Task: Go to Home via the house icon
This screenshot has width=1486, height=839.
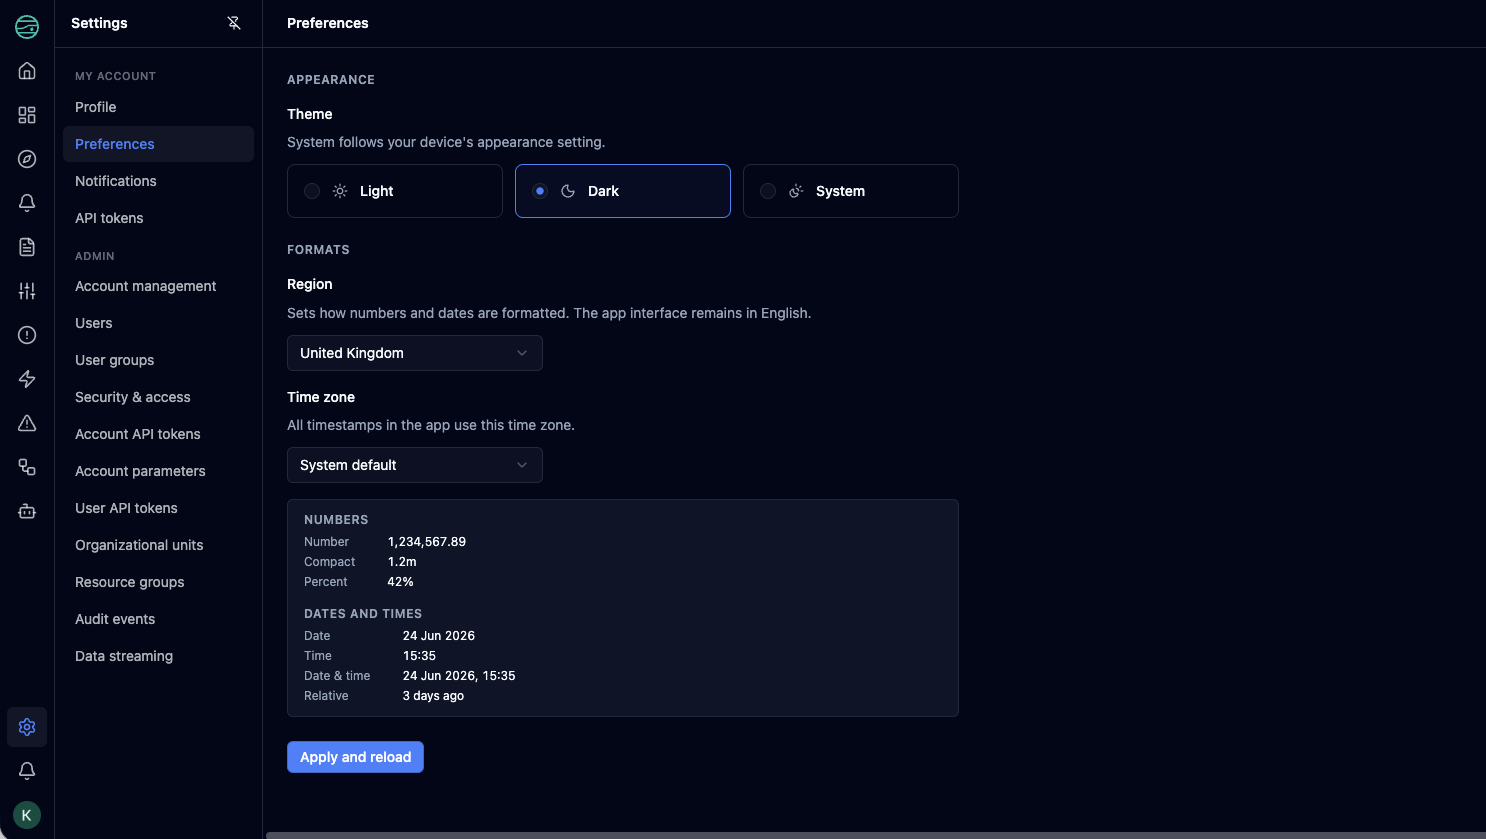Action: 27,71
